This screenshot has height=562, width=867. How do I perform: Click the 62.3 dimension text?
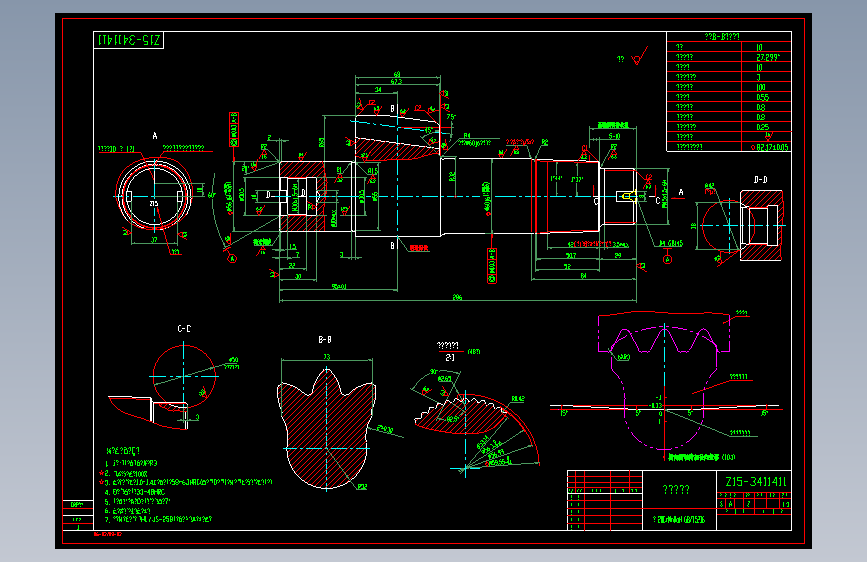[396, 81]
